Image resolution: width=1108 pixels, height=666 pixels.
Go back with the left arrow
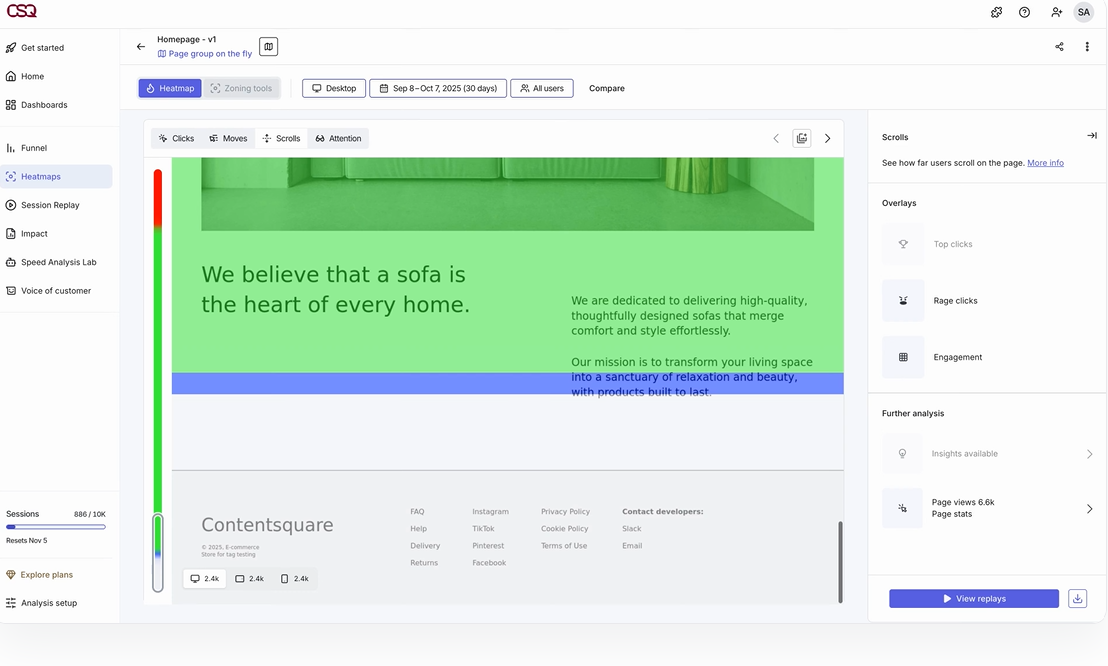(141, 47)
